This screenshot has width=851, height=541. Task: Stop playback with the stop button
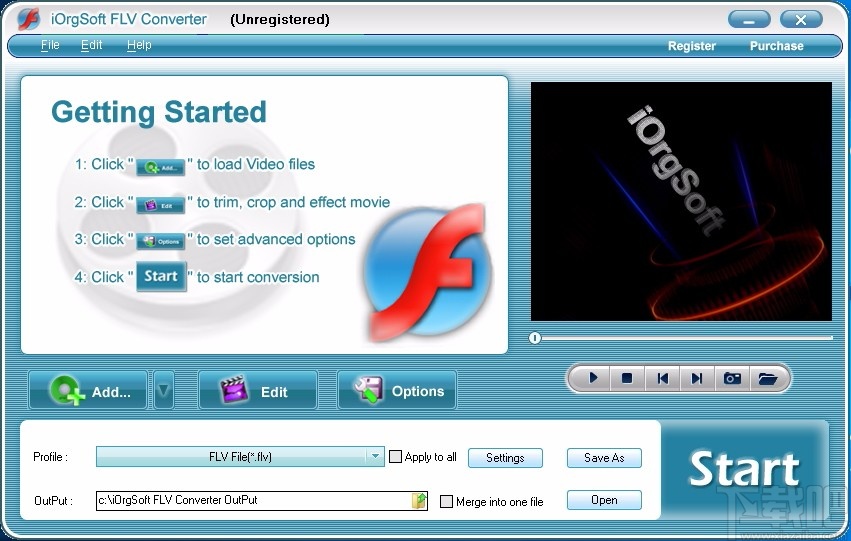(x=627, y=378)
